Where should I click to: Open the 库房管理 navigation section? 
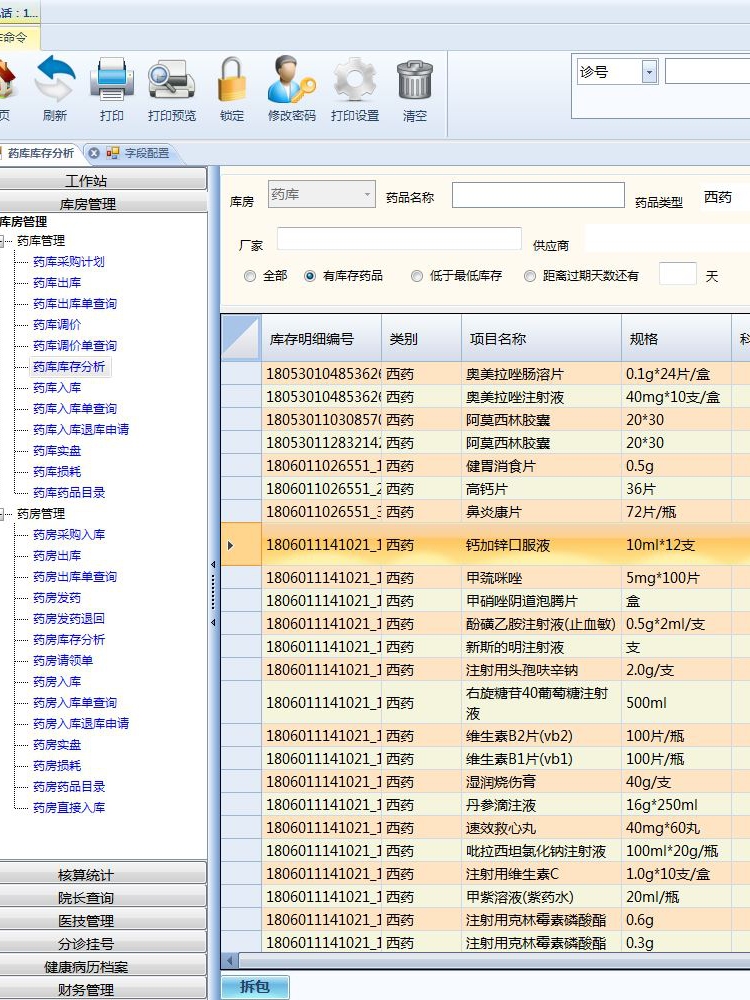[x=103, y=203]
